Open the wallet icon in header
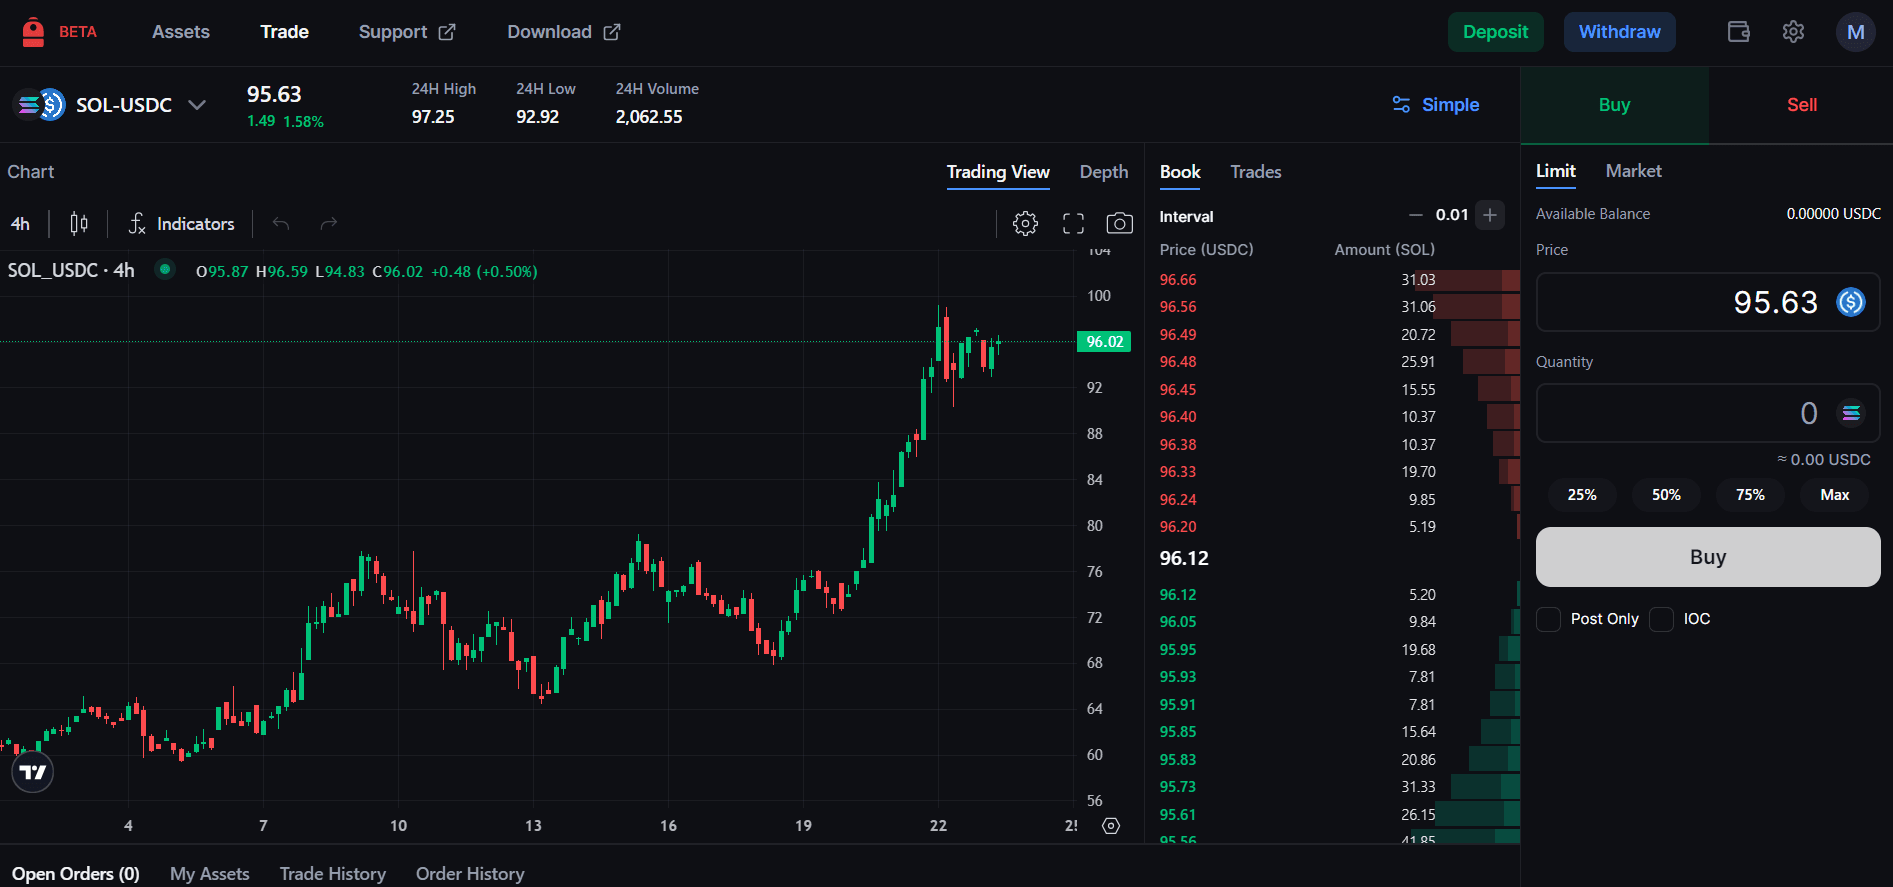 click(1739, 32)
